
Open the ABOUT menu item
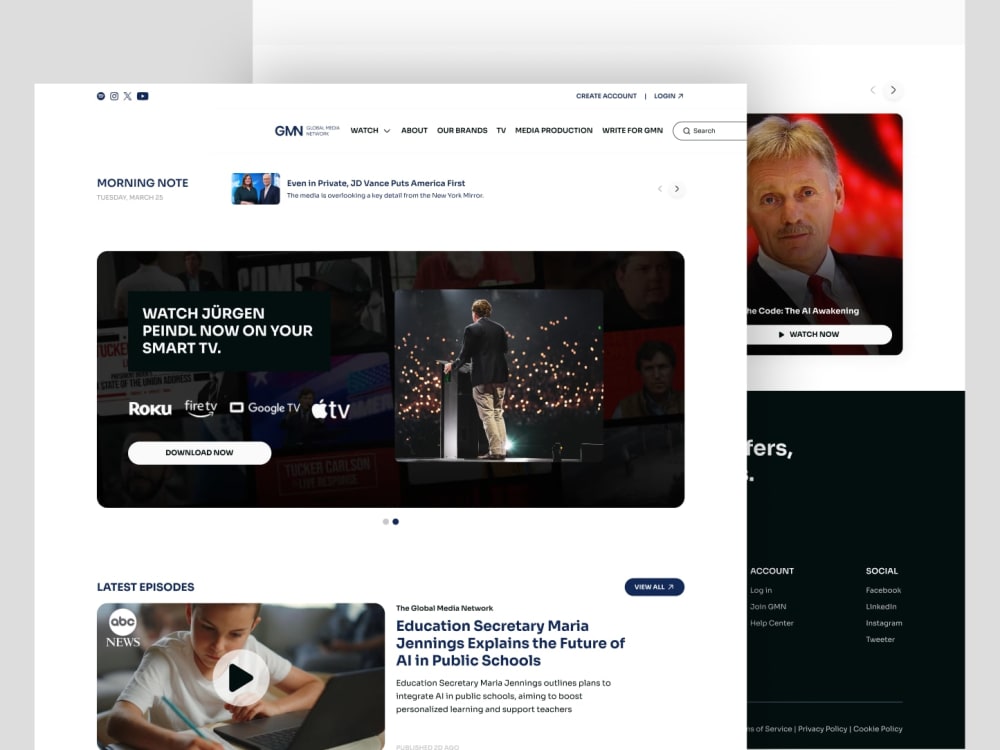point(414,131)
